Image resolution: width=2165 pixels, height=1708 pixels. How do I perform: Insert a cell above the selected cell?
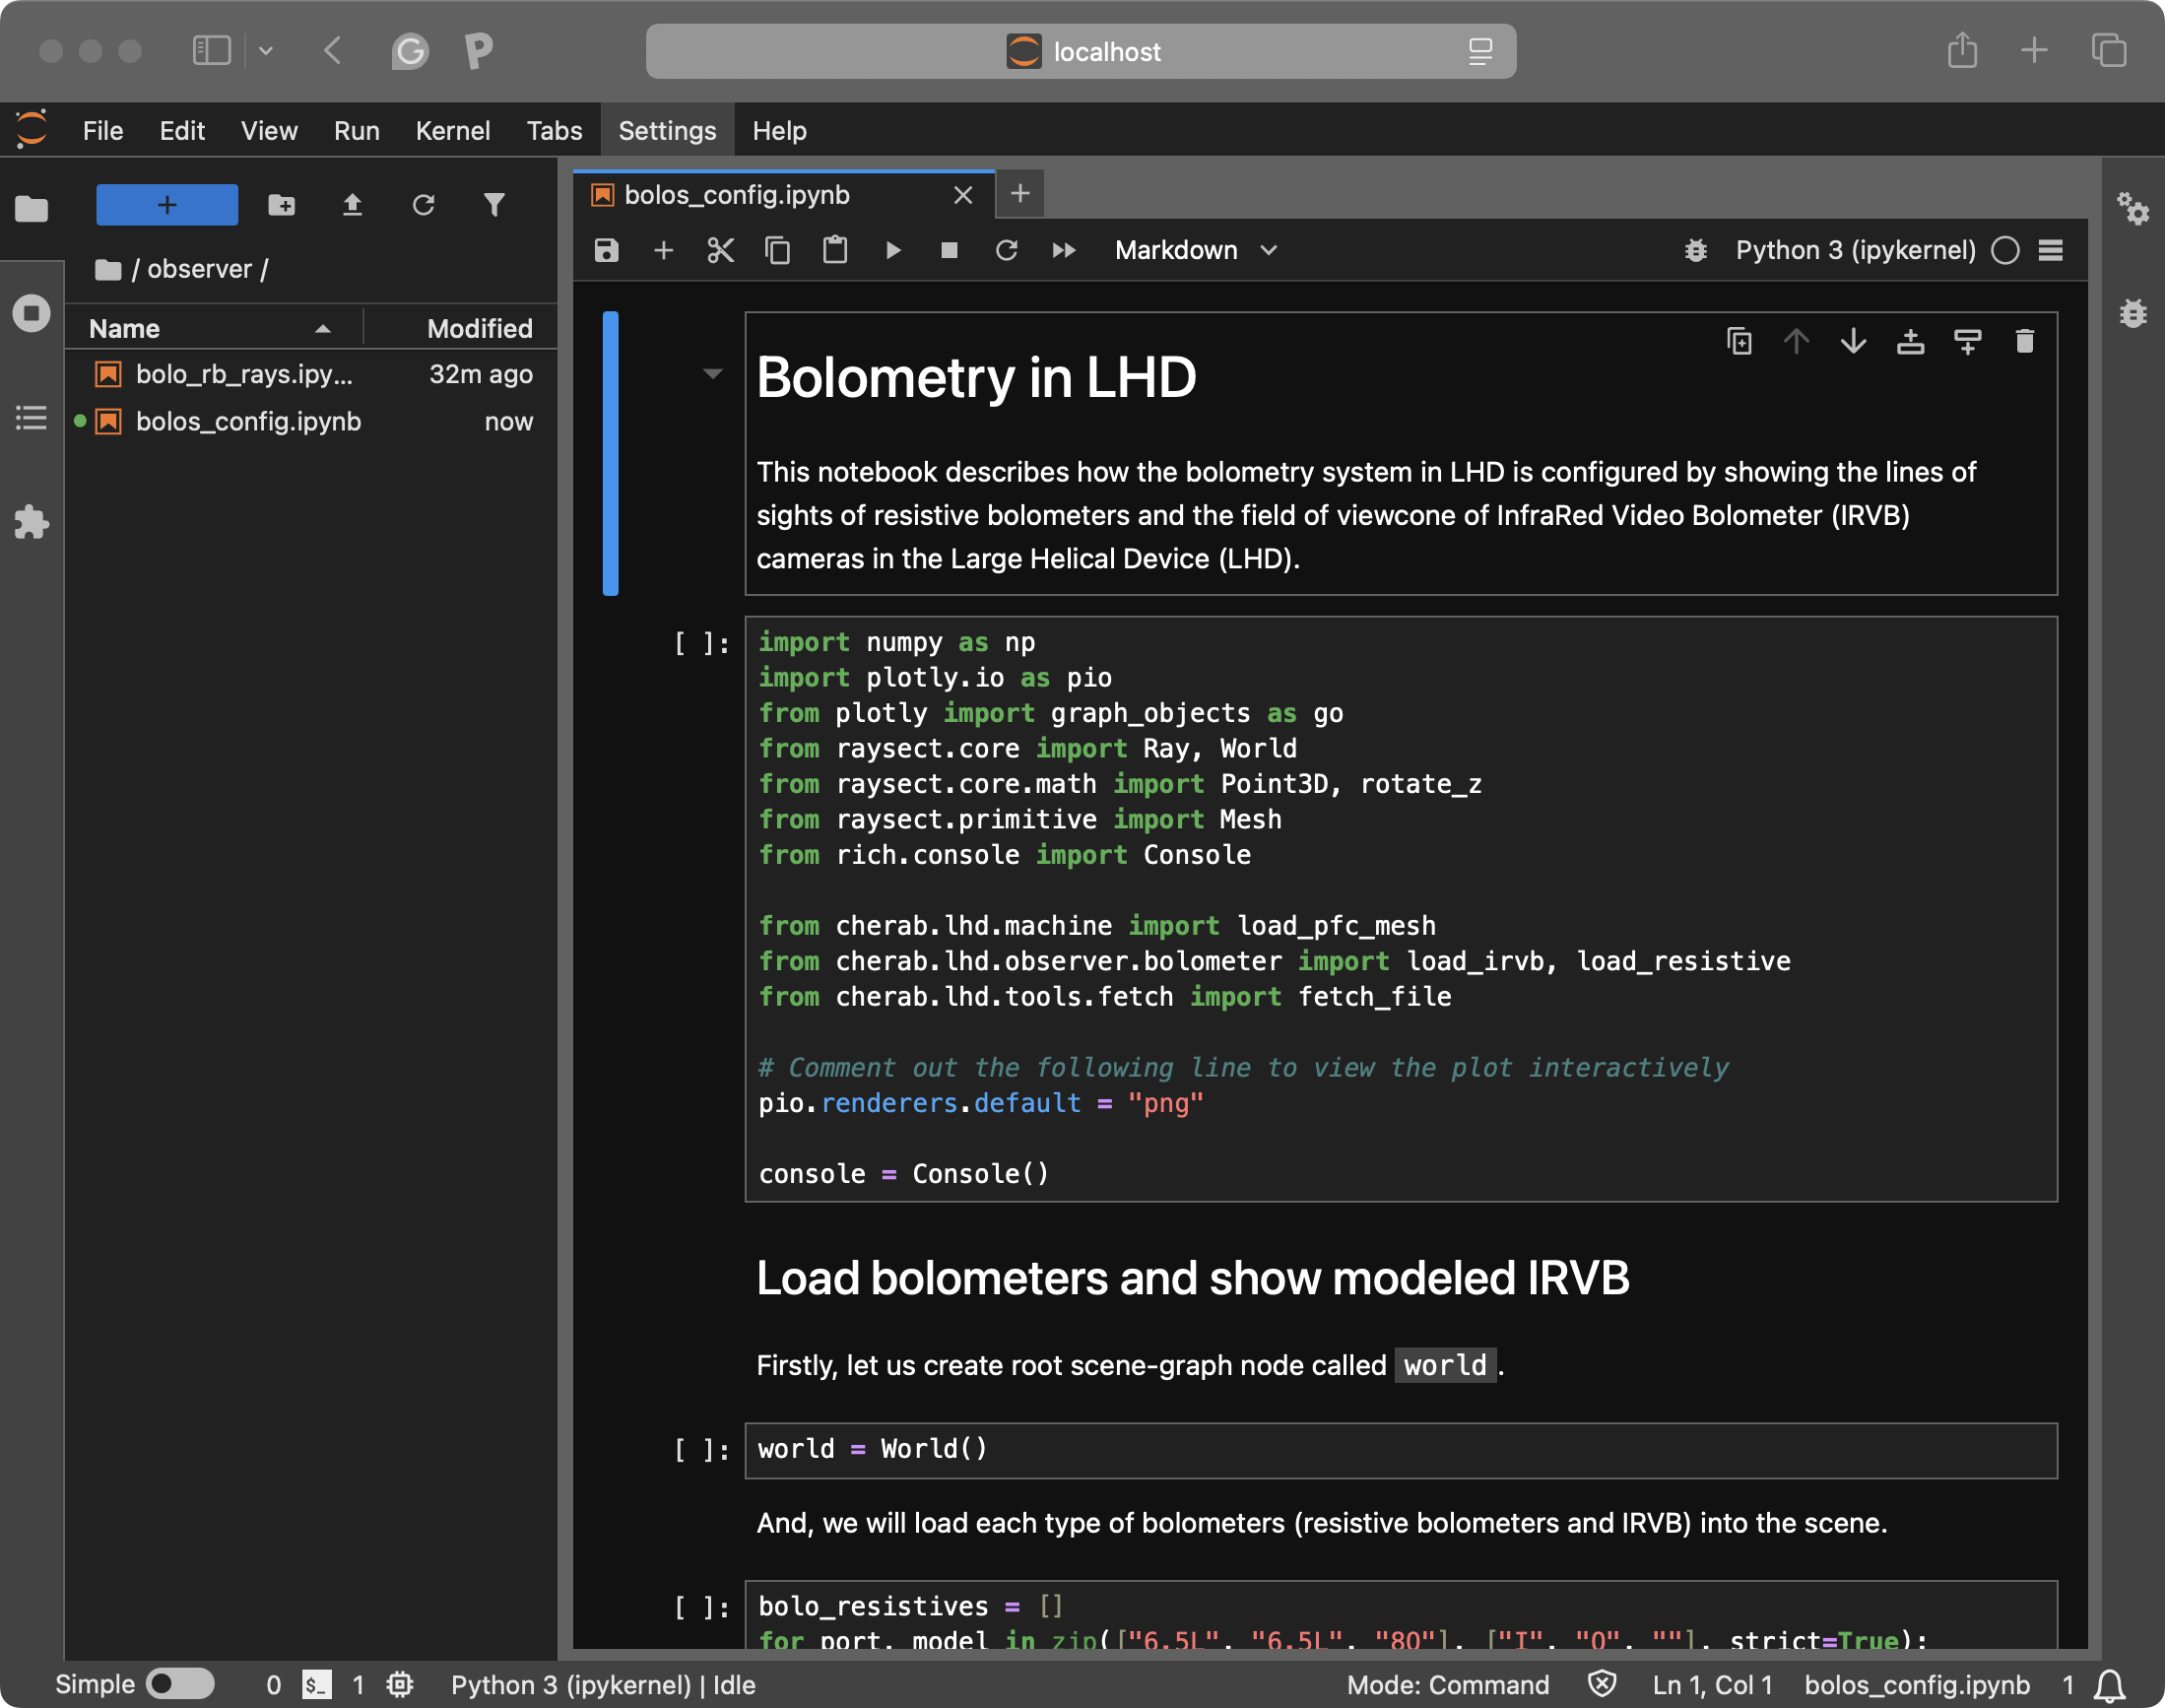pyautogui.click(x=1910, y=342)
